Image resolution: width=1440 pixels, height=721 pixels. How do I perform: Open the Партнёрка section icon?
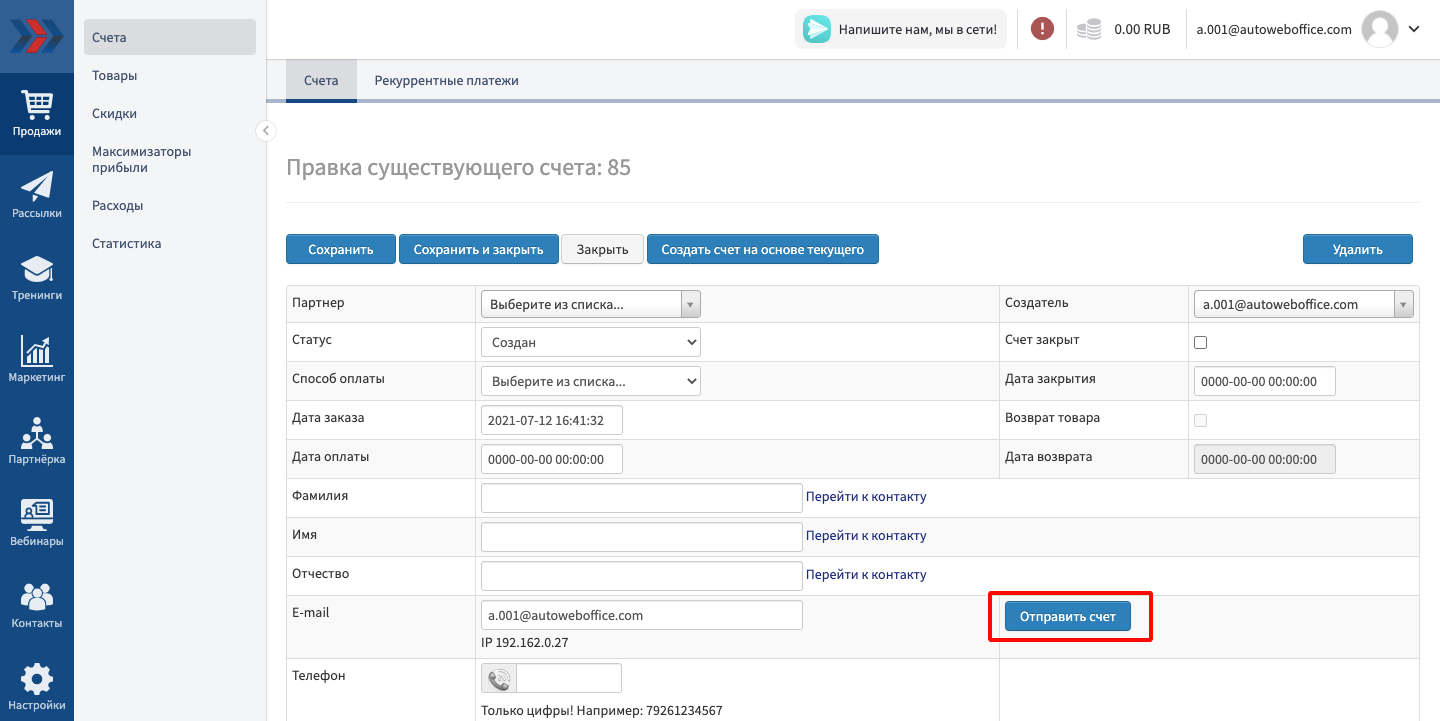pyautogui.click(x=37, y=441)
